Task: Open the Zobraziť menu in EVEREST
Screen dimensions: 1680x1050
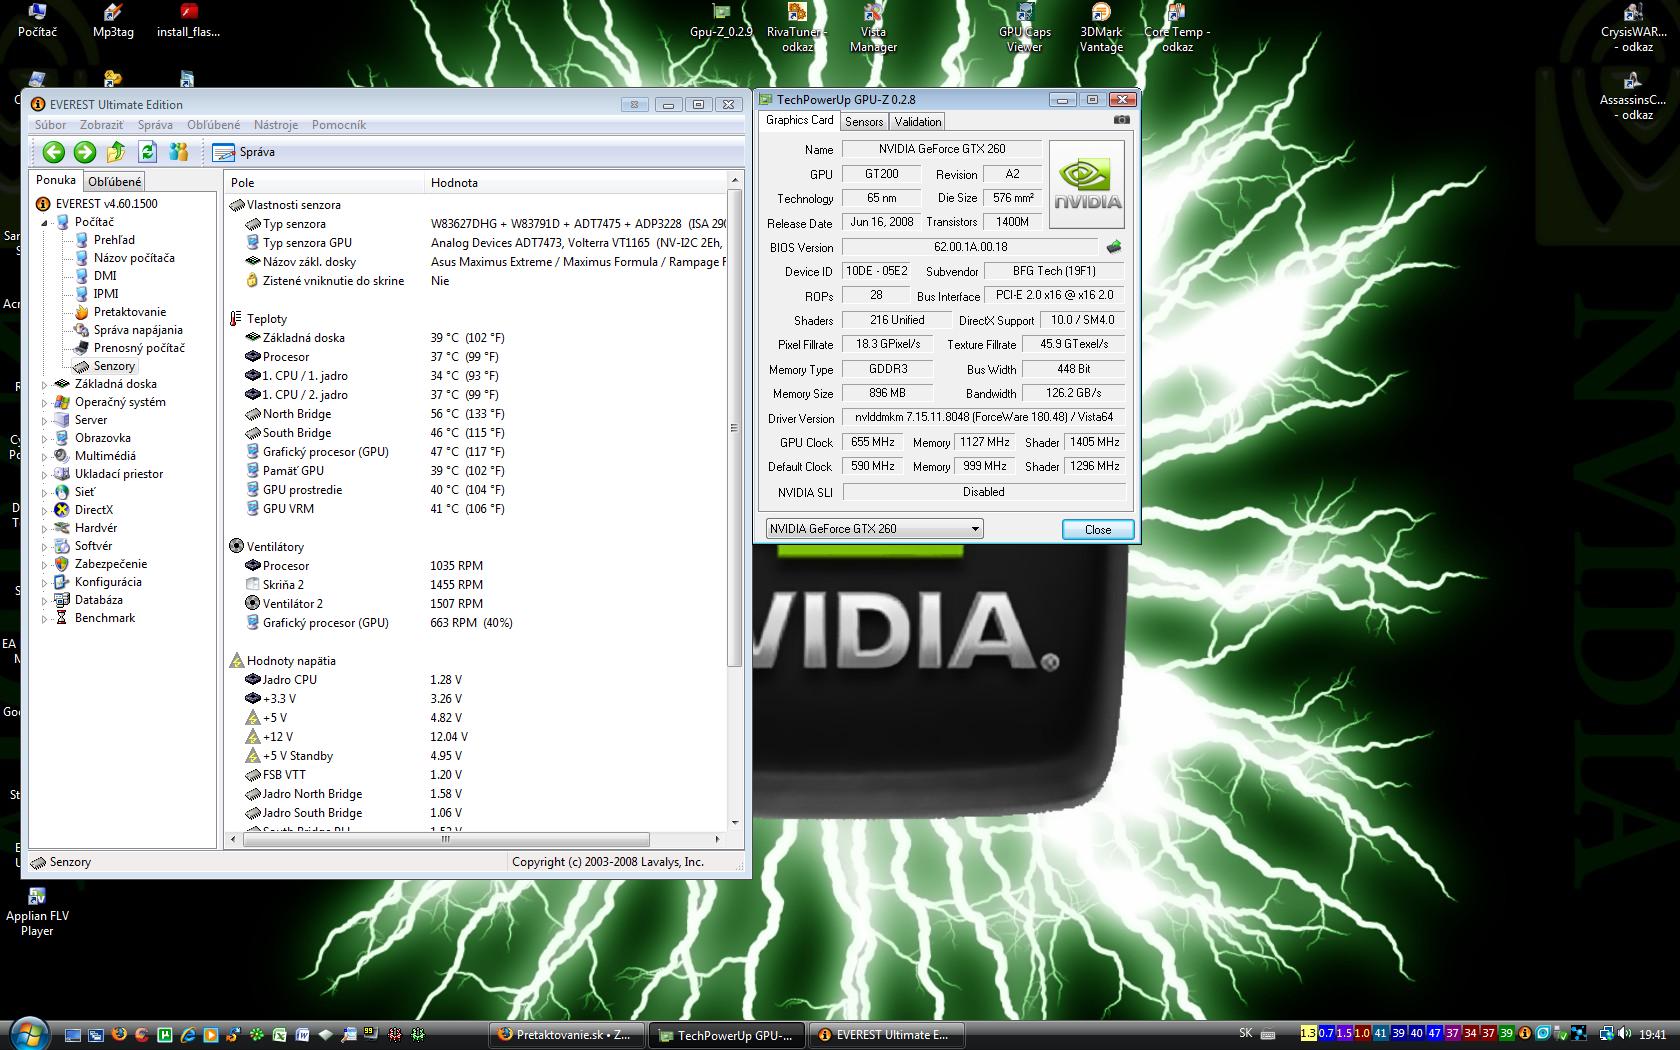Action: tap(102, 125)
